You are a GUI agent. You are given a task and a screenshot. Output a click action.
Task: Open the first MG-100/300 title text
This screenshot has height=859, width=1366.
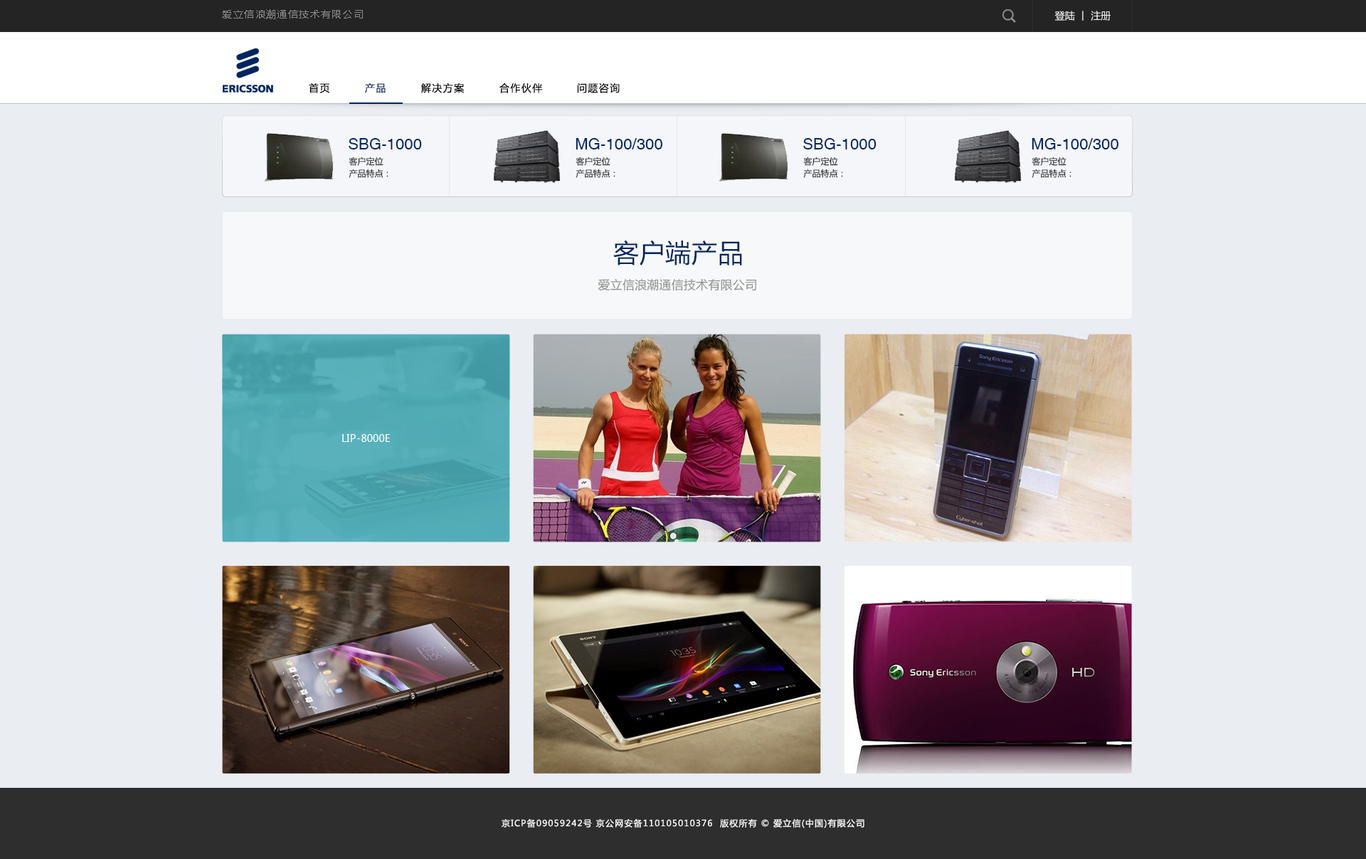619,144
